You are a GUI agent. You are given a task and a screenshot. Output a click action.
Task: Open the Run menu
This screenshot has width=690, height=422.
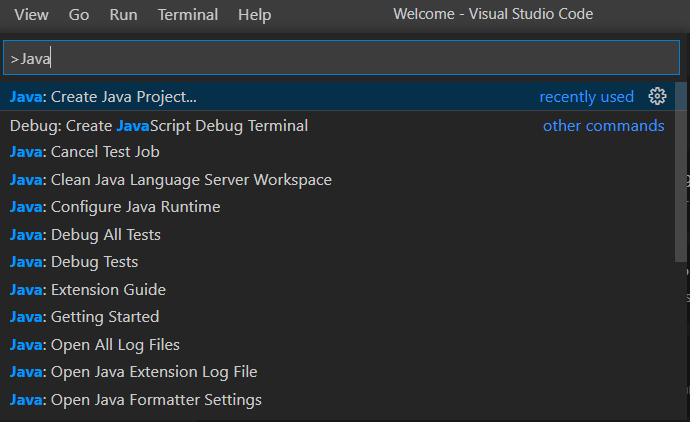click(x=123, y=15)
